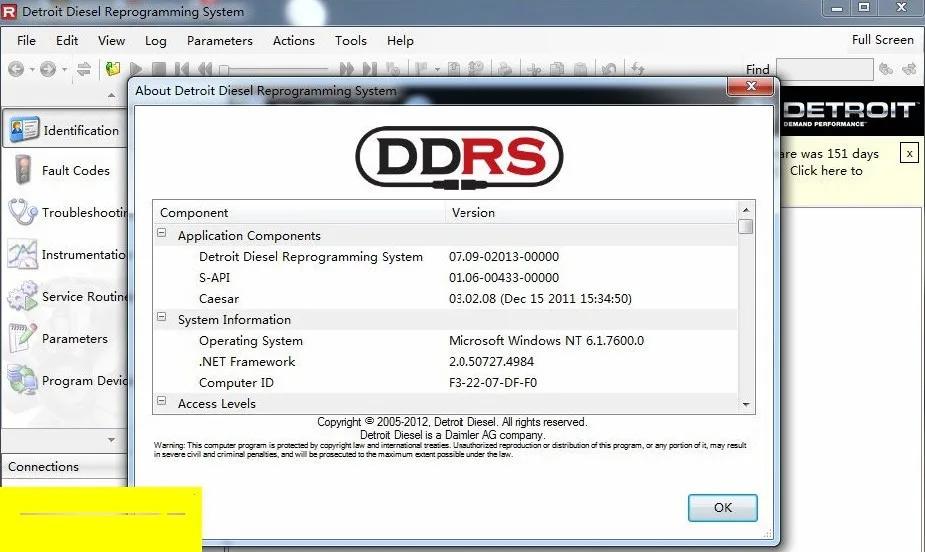Click the swap arrows toolbar icon

(84, 69)
